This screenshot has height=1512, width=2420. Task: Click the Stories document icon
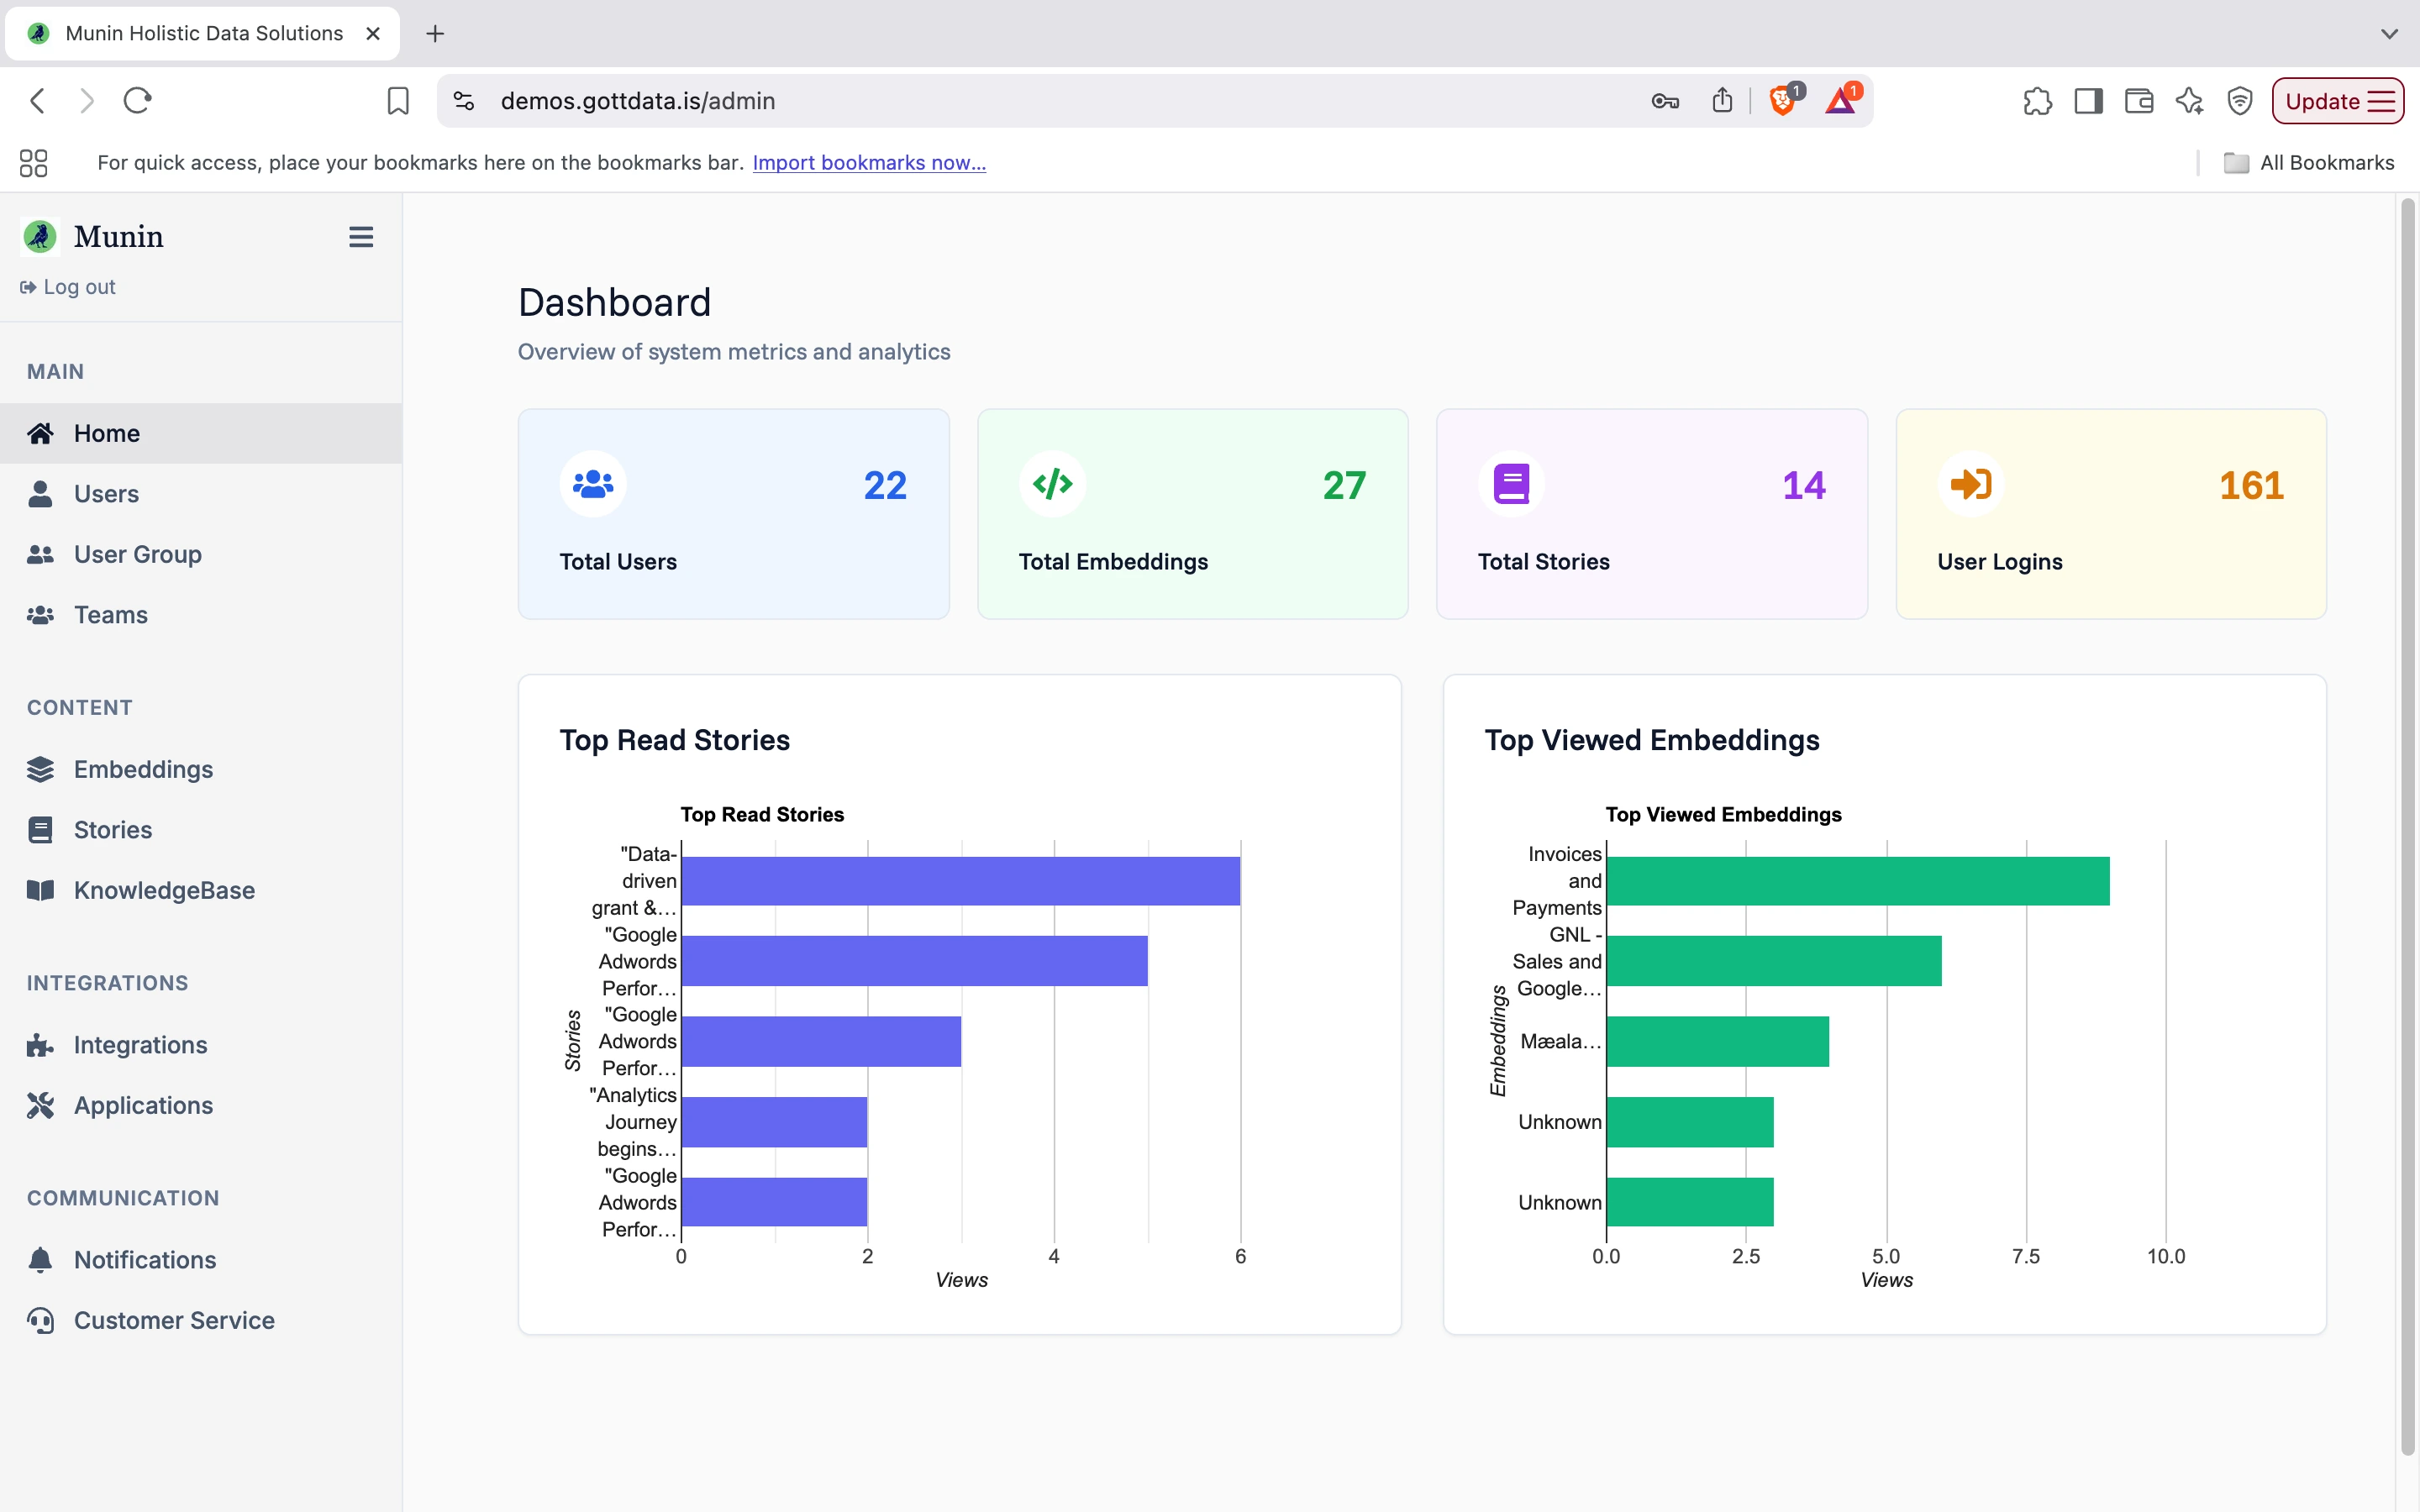(40, 829)
